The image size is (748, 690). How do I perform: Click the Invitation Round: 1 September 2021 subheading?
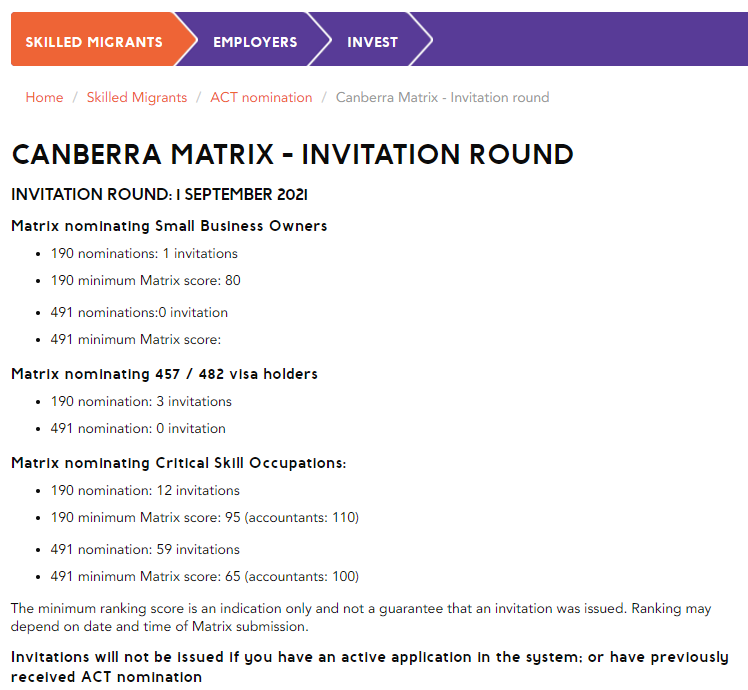pyautogui.click(x=159, y=194)
